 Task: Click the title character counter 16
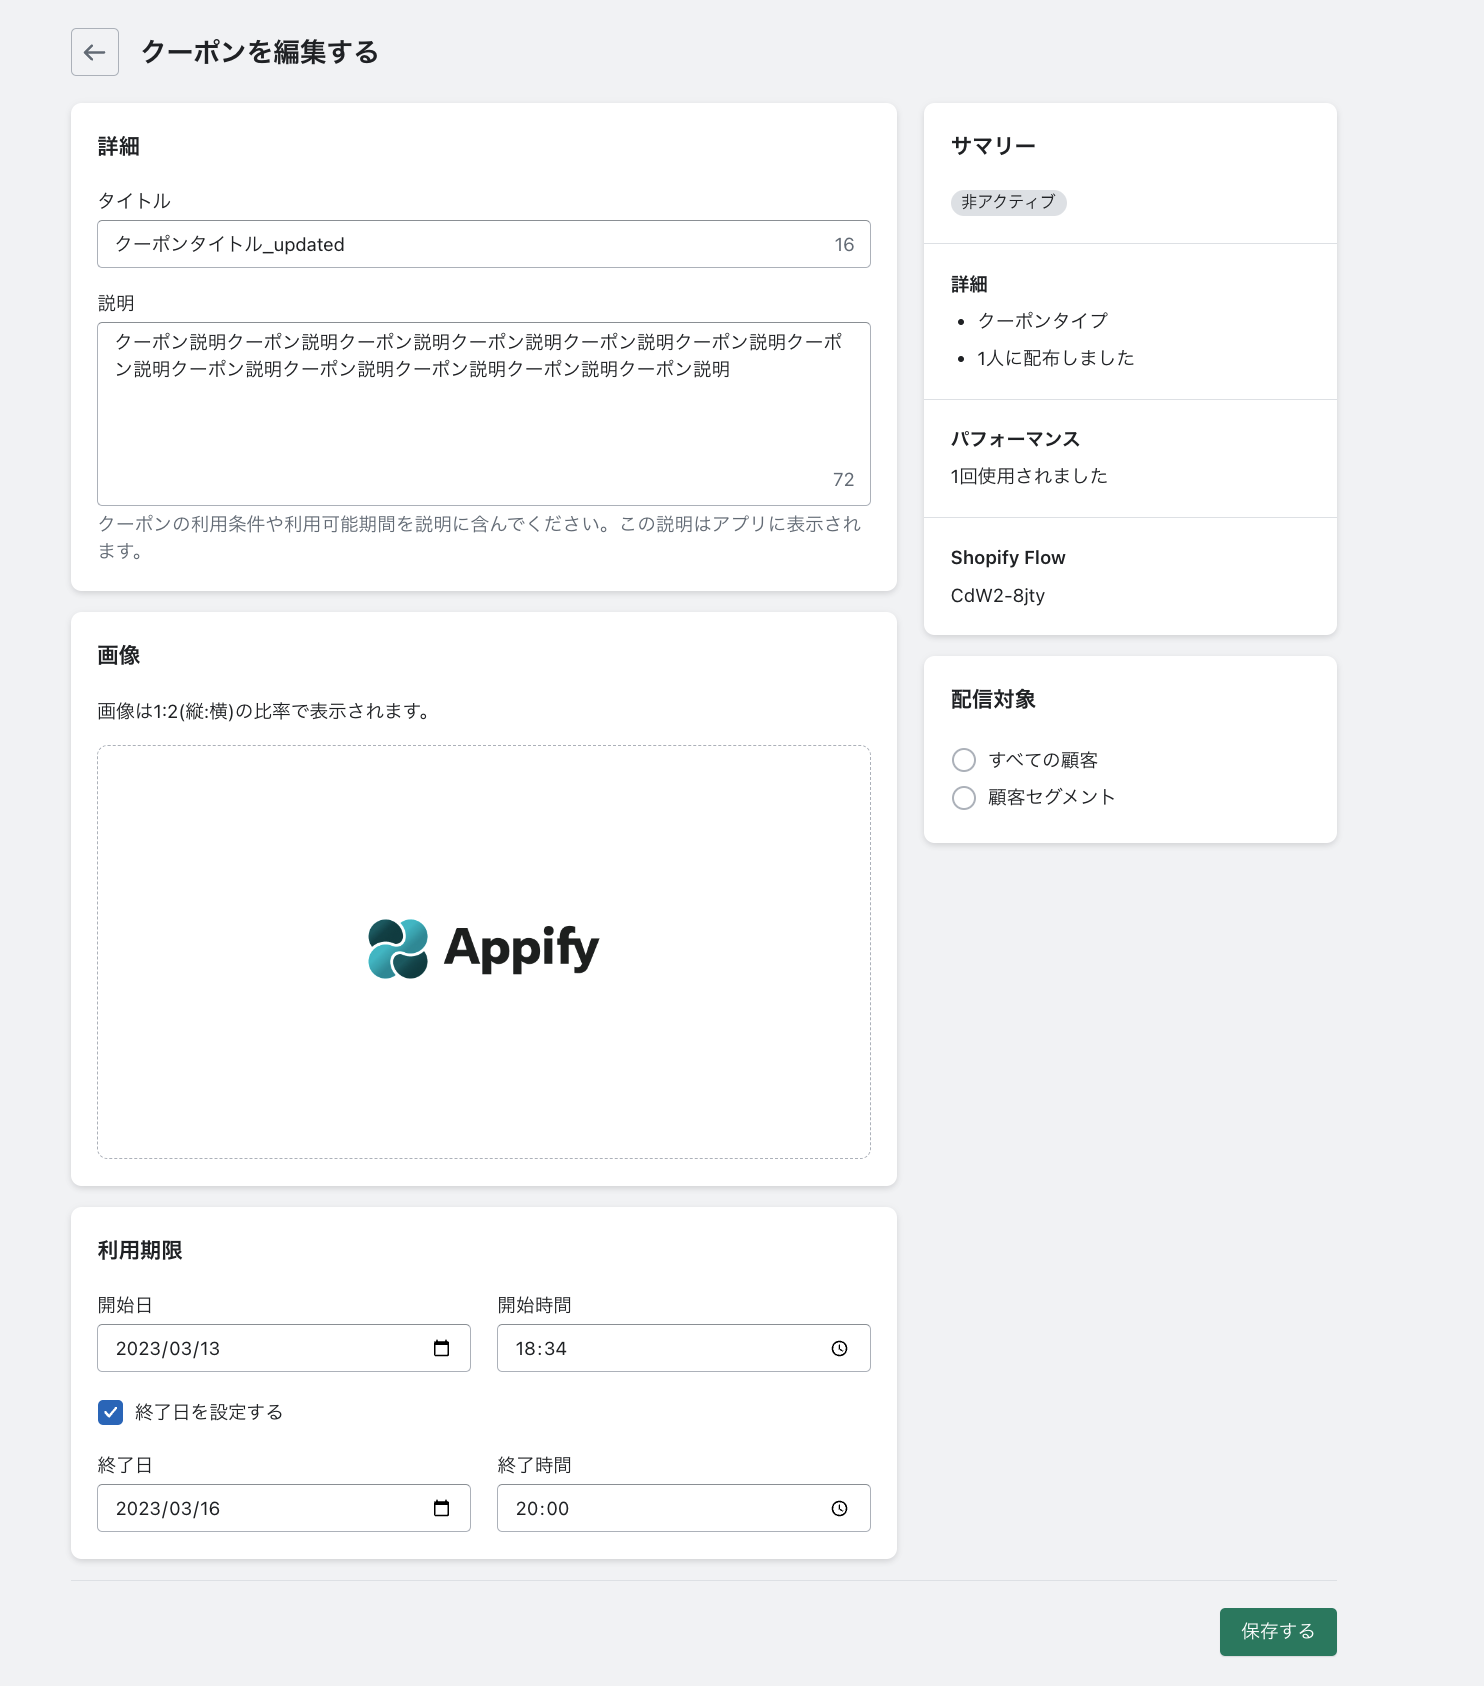844,244
